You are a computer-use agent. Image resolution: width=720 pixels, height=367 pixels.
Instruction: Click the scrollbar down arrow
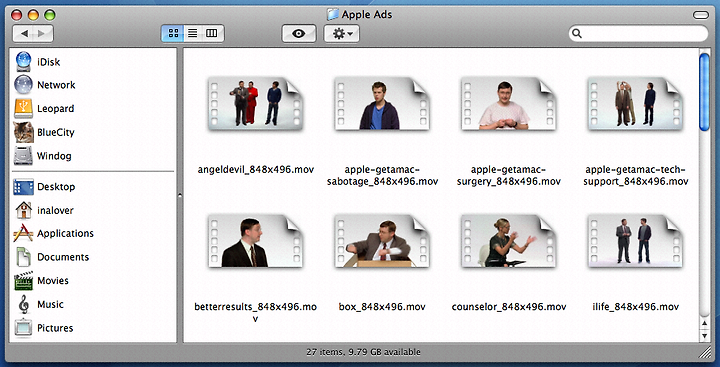click(x=704, y=336)
